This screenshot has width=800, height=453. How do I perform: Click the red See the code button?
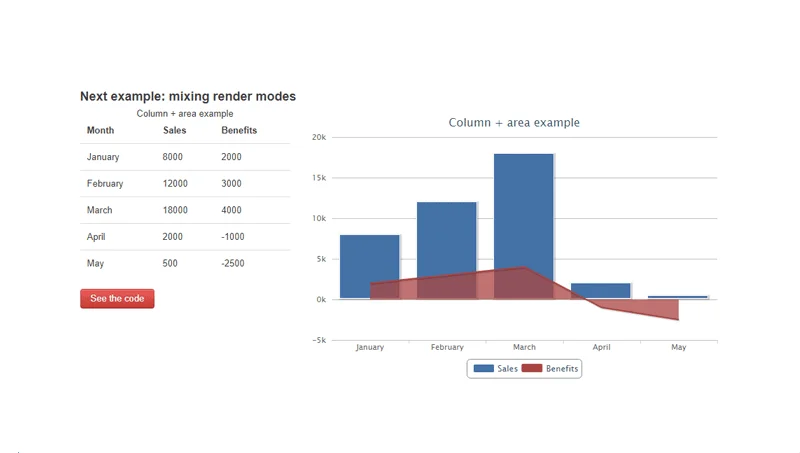pos(117,298)
